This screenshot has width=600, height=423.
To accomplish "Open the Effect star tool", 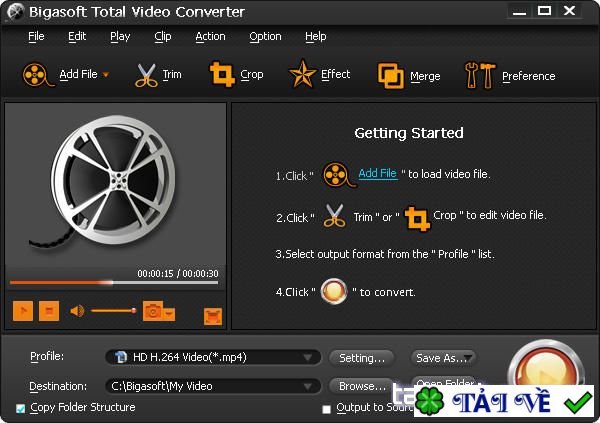I will [302, 74].
